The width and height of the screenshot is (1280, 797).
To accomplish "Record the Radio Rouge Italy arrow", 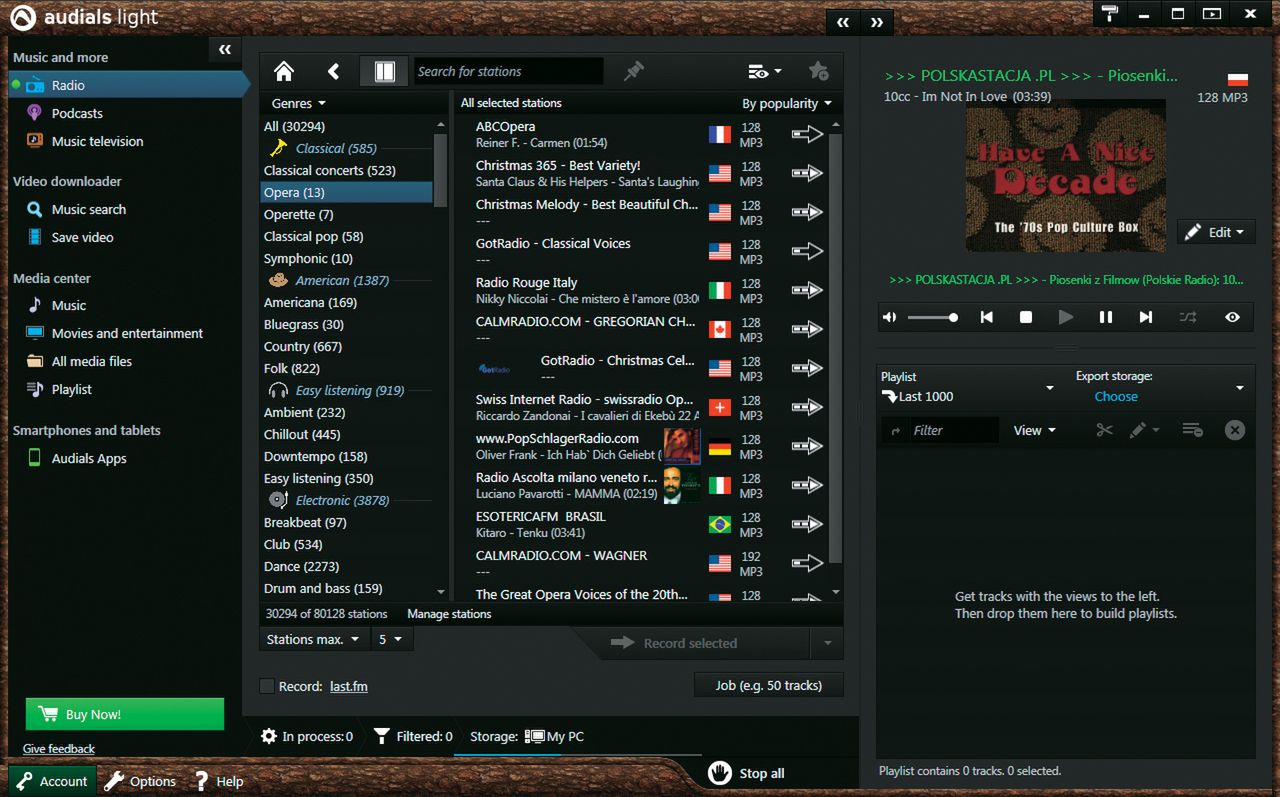I will point(807,290).
